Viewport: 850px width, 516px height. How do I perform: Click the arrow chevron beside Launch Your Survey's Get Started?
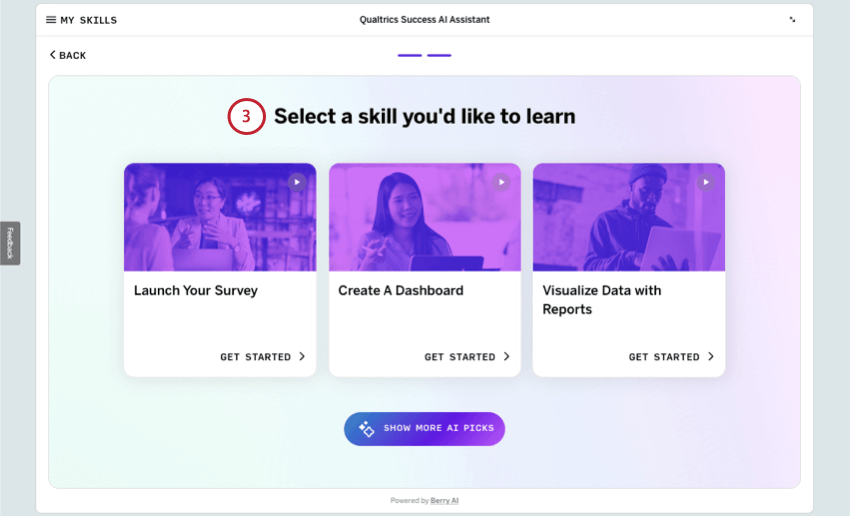click(x=302, y=356)
